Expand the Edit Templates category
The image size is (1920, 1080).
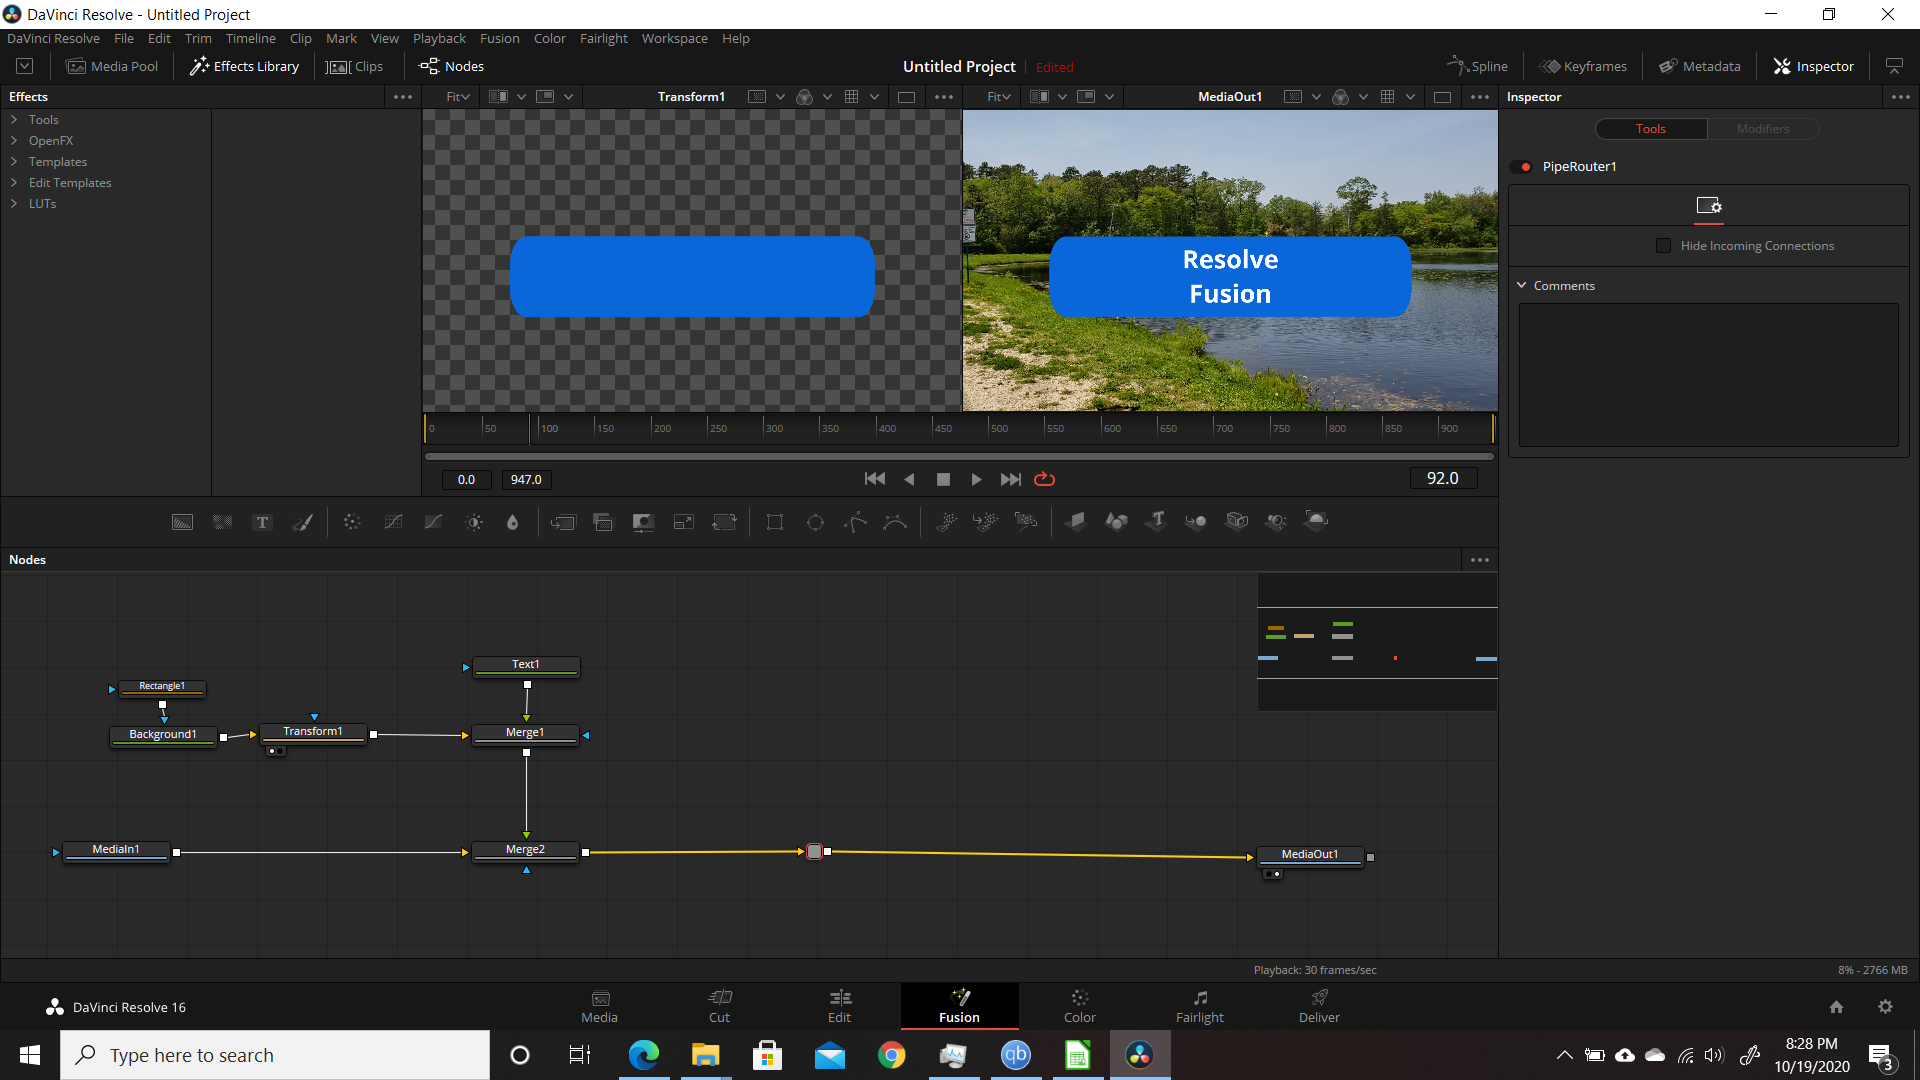[x=14, y=183]
